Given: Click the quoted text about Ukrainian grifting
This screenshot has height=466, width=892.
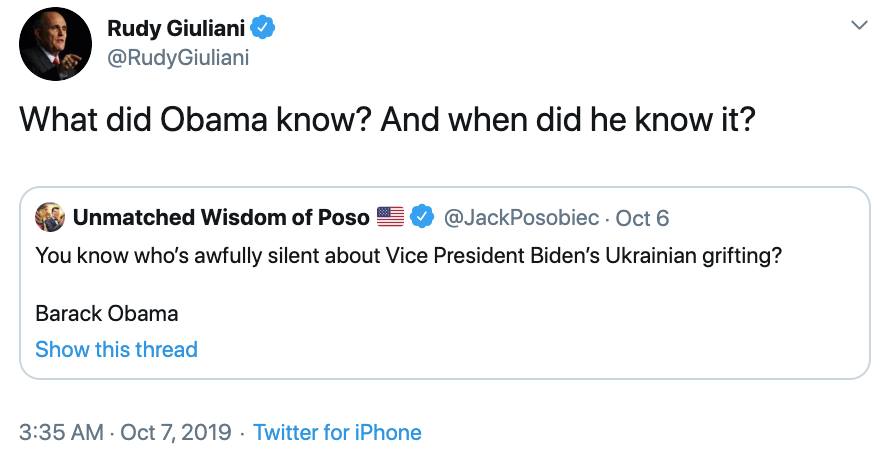Looking at the screenshot, I should coord(408,254).
